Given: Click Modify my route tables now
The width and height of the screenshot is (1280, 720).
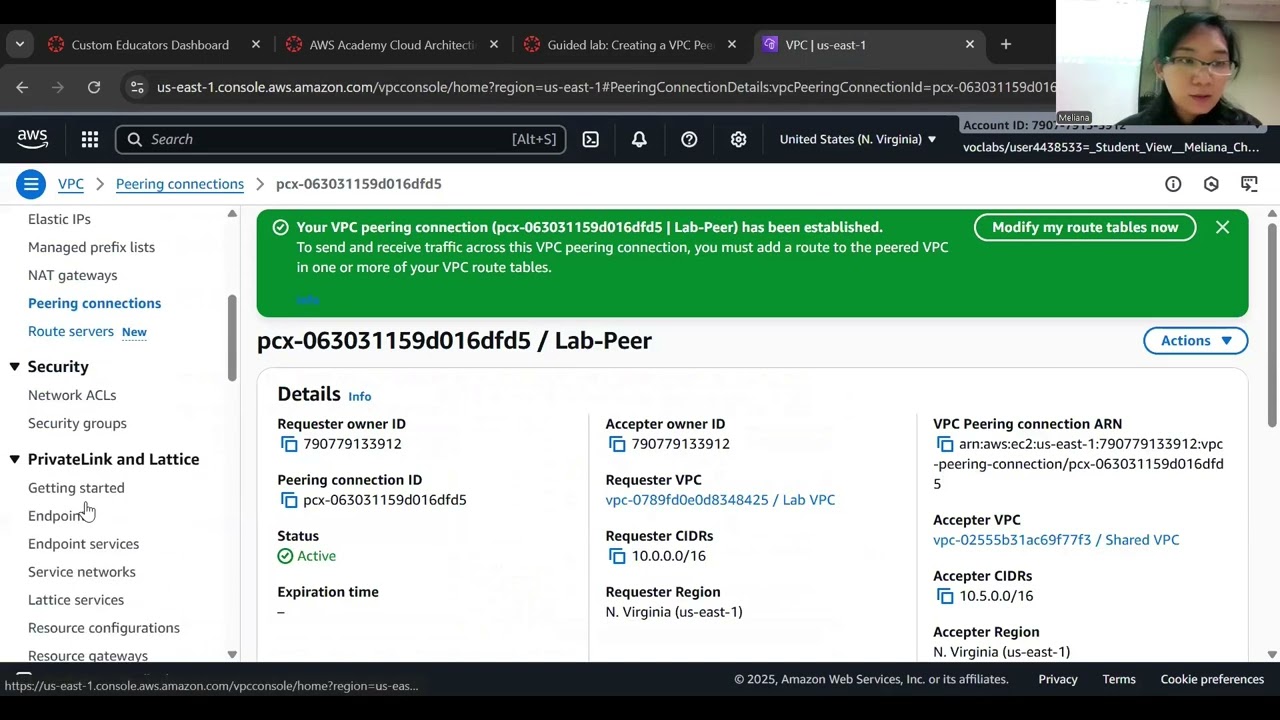Looking at the screenshot, I should coord(1085,227).
